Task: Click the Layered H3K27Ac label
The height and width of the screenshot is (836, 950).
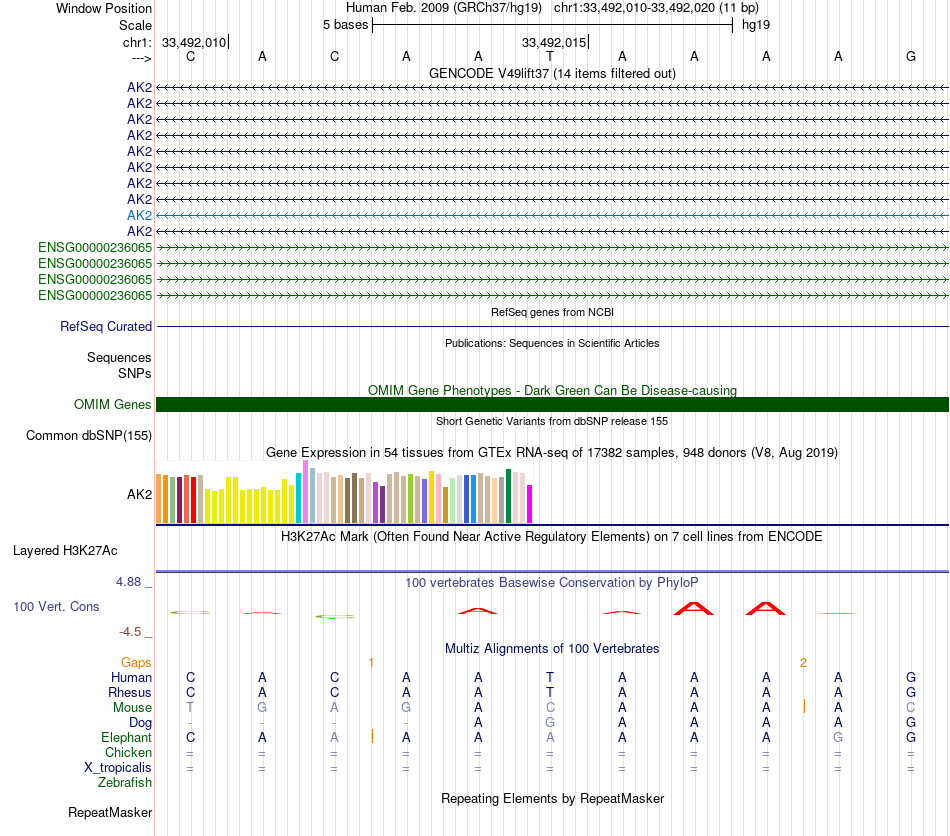Action: coord(65,551)
